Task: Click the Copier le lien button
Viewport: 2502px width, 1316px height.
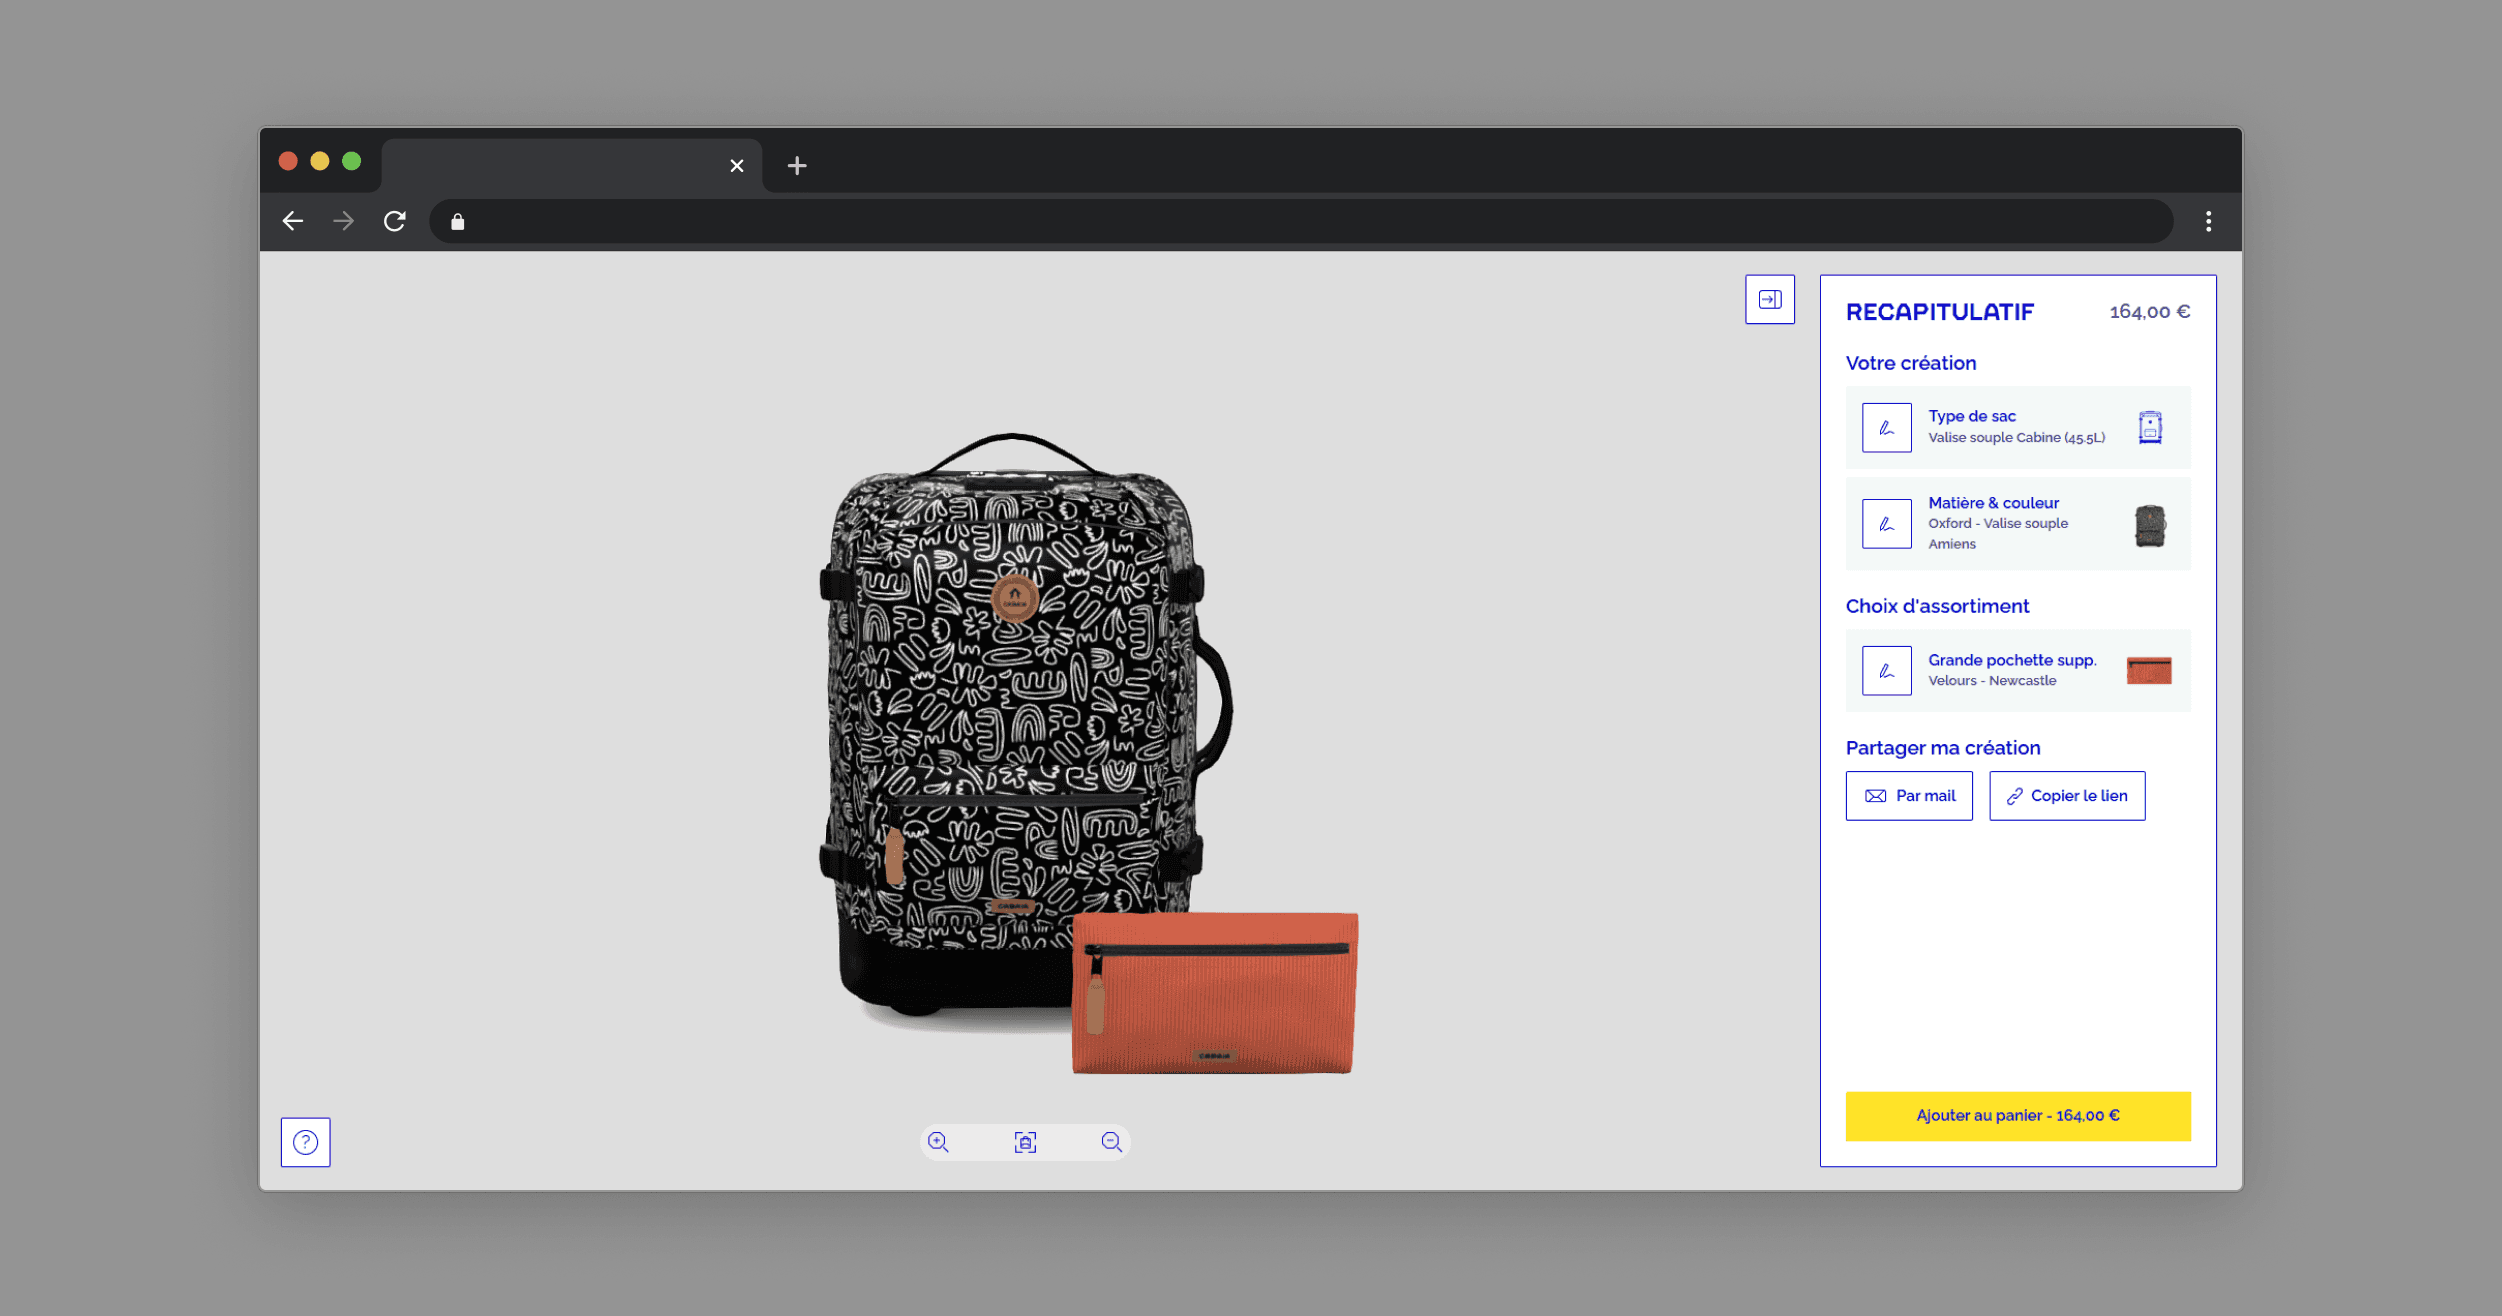Action: tap(2066, 796)
